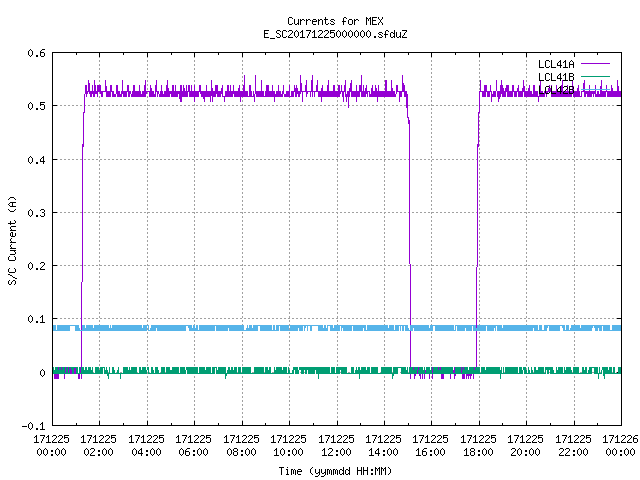The width and height of the screenshot is (640, 480).
Task: Click the LCL41A legend label
Action: coord(556,64)
